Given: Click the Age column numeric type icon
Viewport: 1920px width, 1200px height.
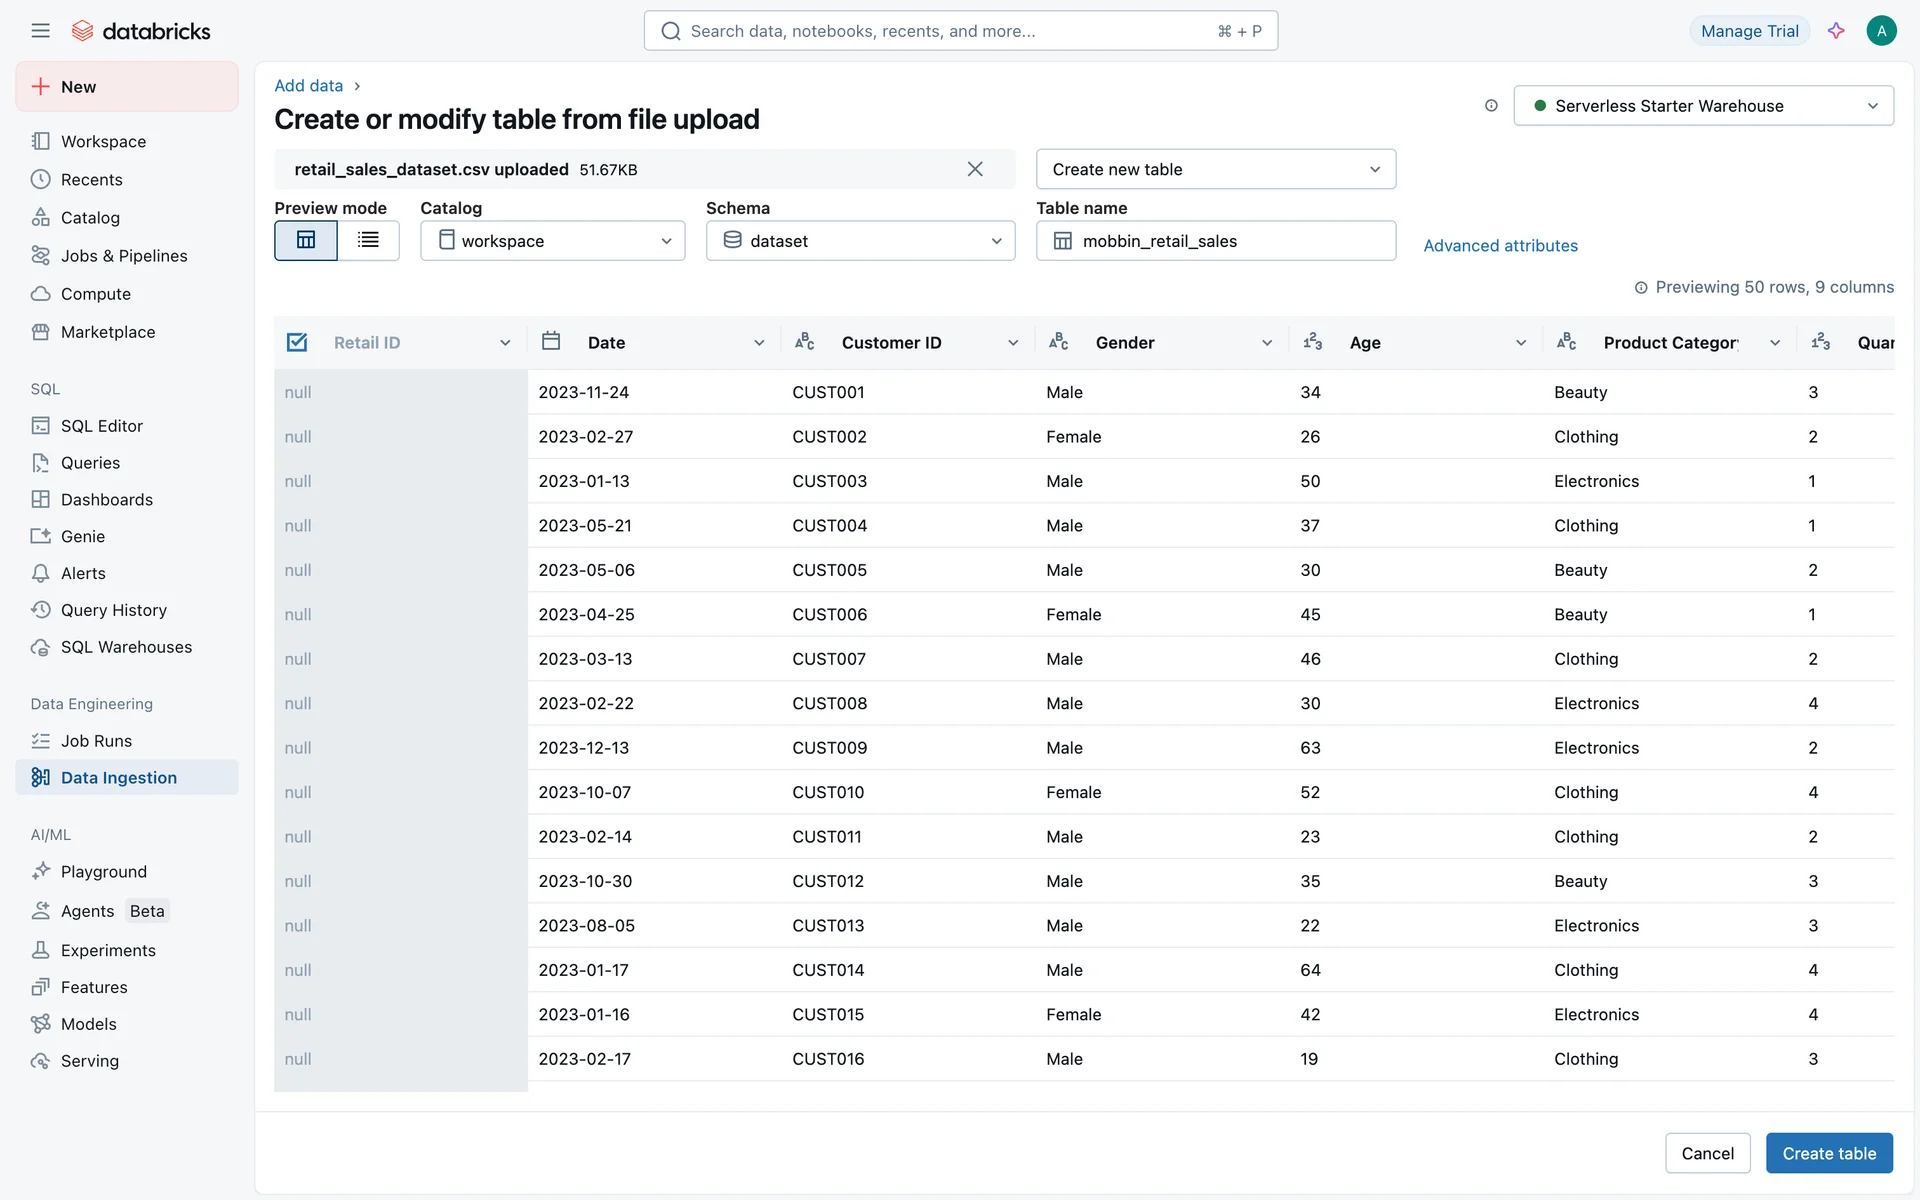Looking at the screenshot, I should click(x=1313, y=342).
